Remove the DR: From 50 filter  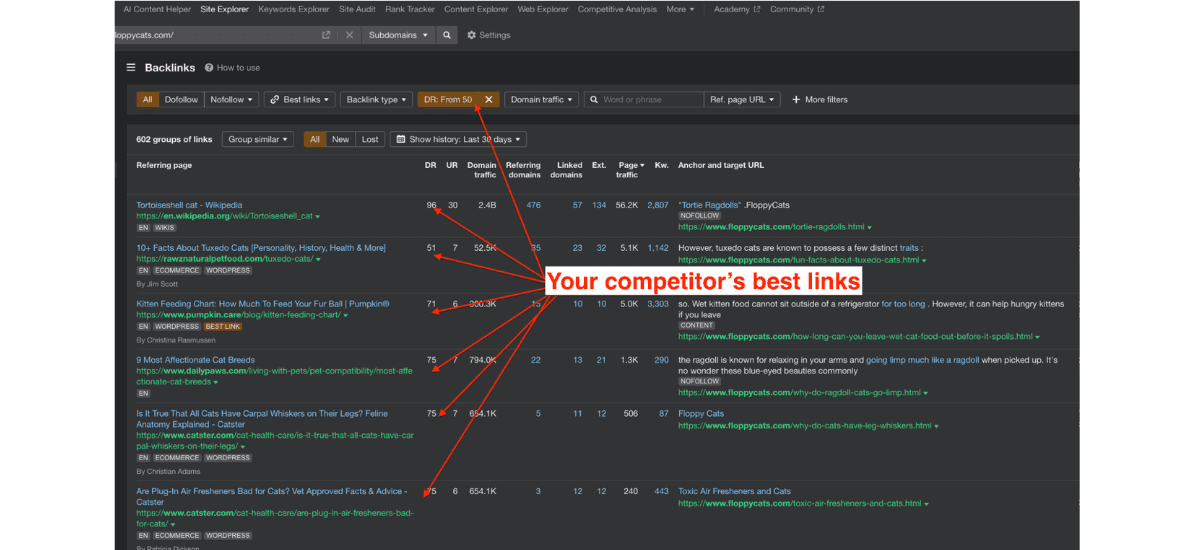[x=489, y=100]
